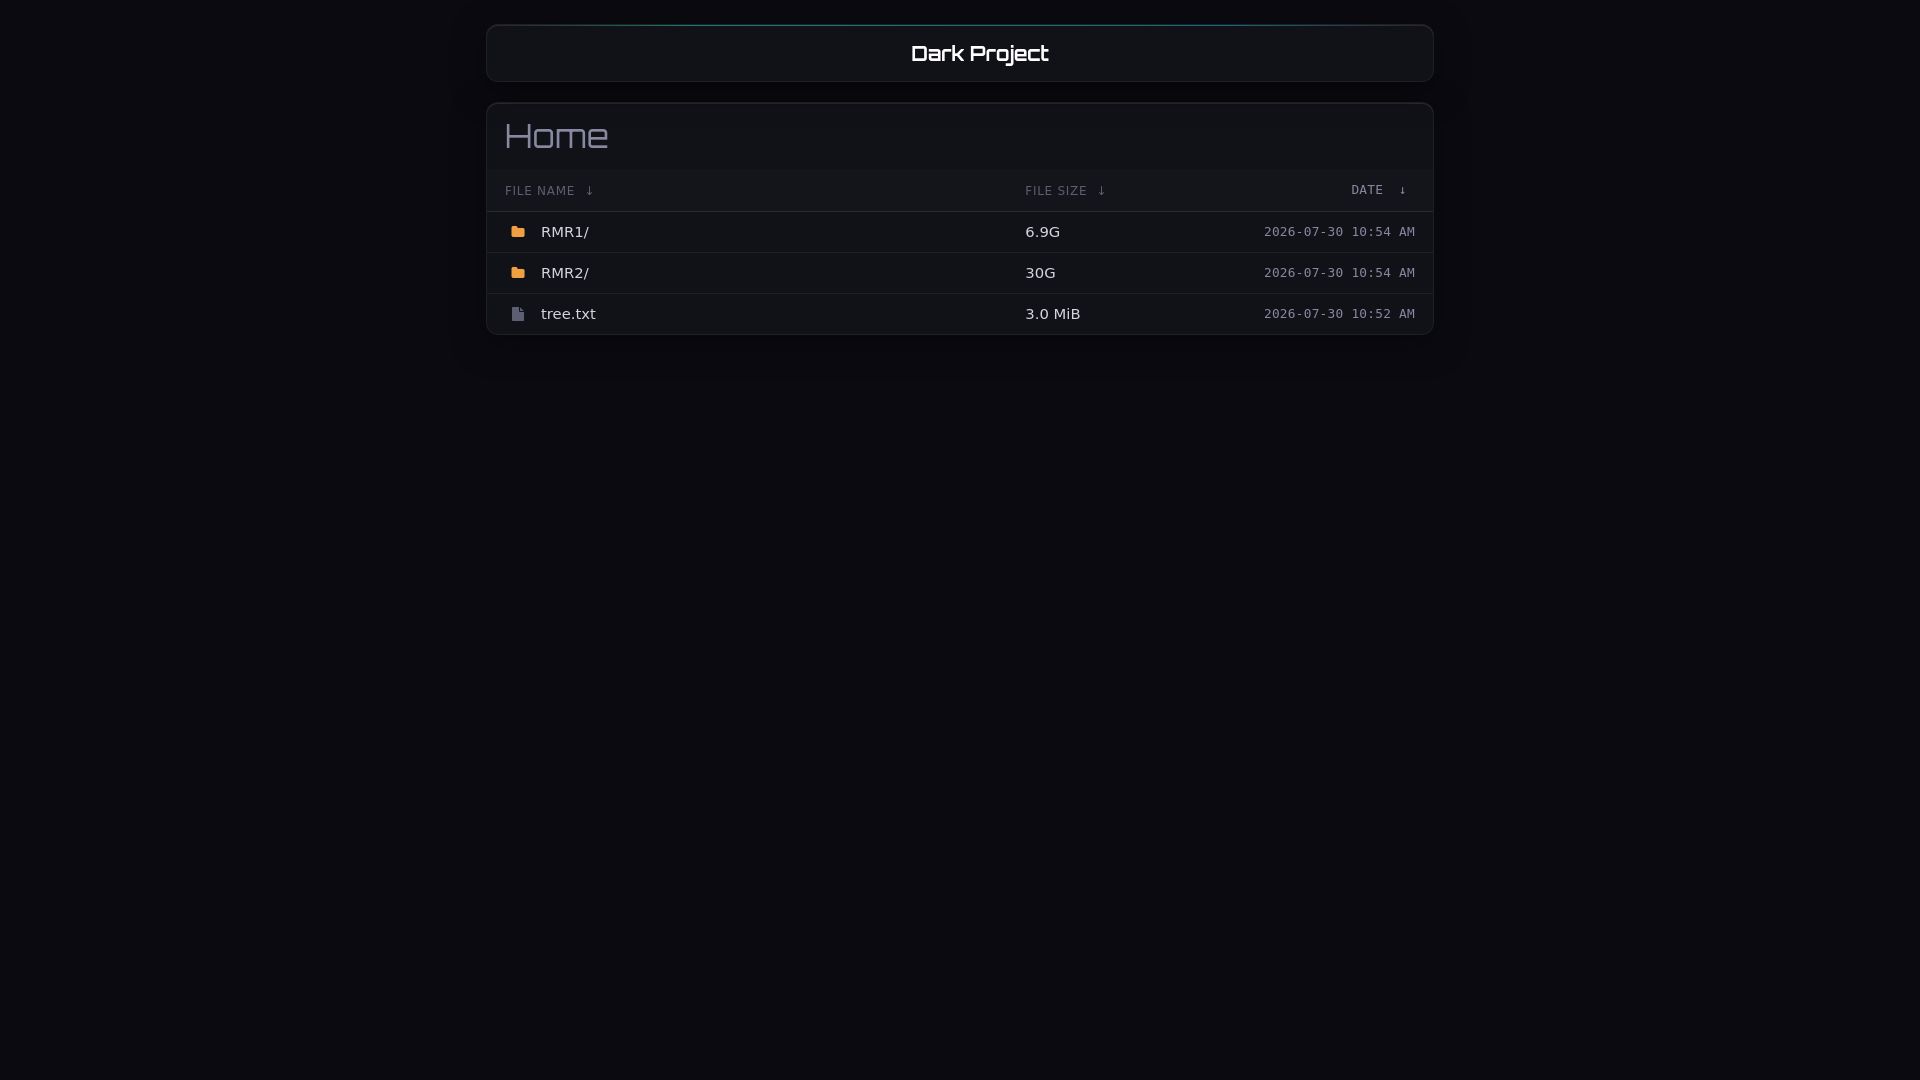Open the tree.txt file link
The image size is (1920, 1080).
[568, 314]
